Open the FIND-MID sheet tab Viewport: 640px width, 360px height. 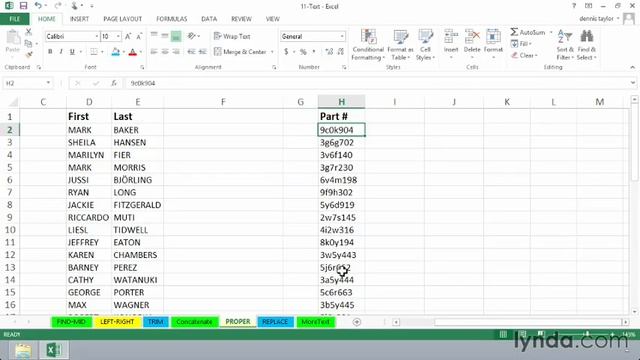[x=71, y=322]
